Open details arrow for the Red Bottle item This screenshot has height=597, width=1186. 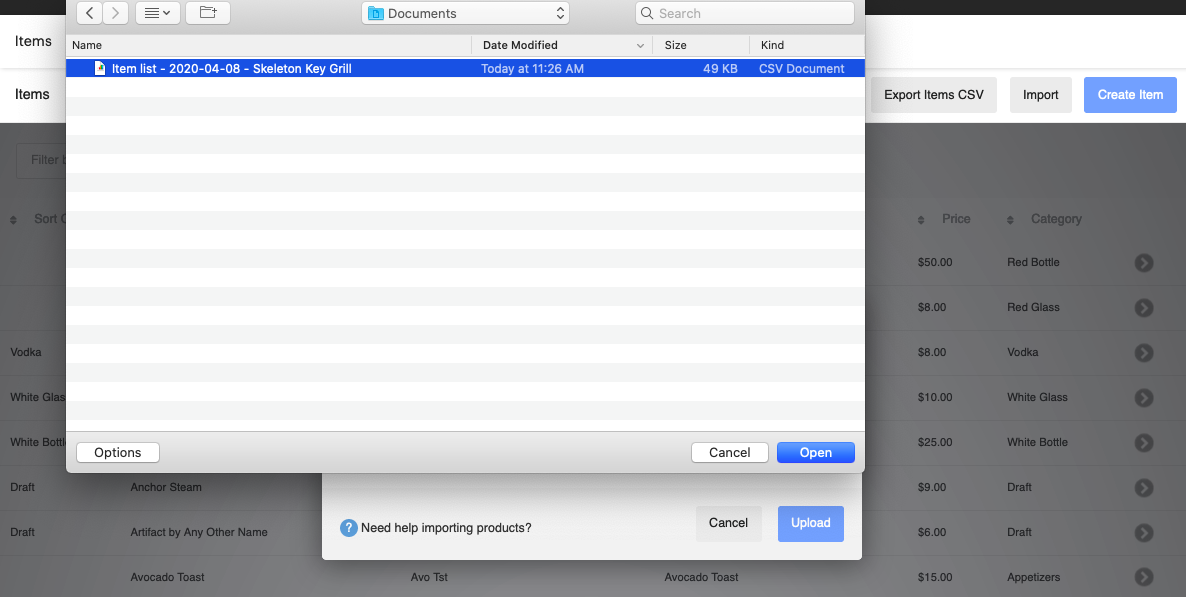click(1143, 262)
